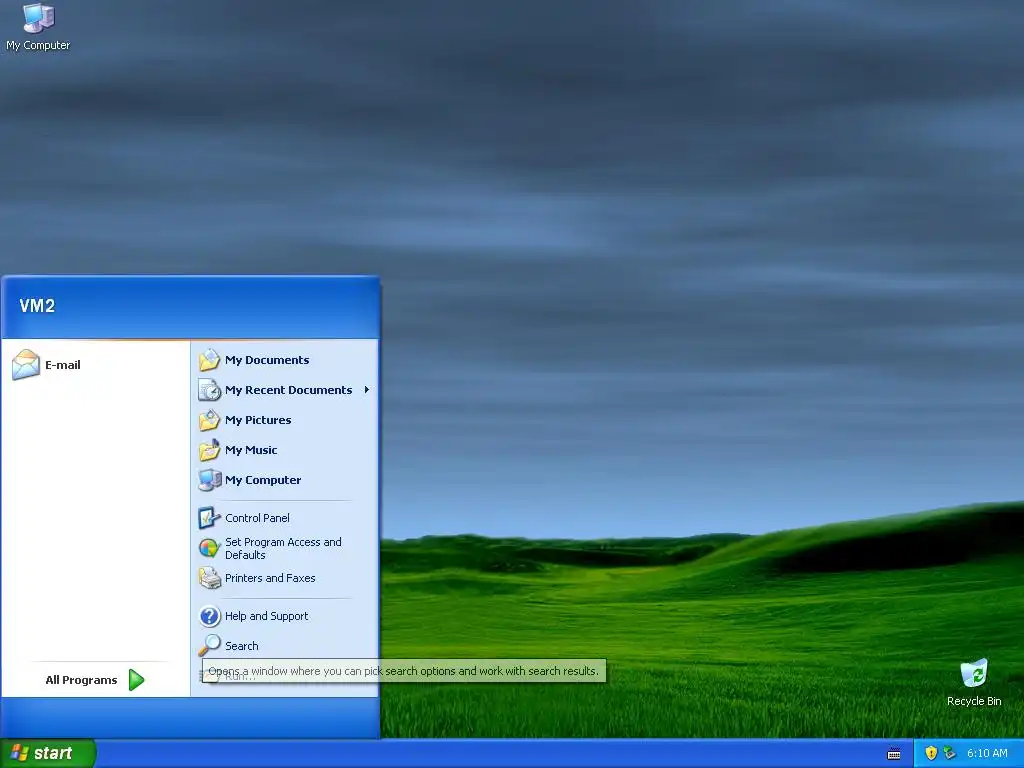This screenshot has height=768, width=1024.
Task: Open Search from Start menu
Action: (x=285, y=645)
